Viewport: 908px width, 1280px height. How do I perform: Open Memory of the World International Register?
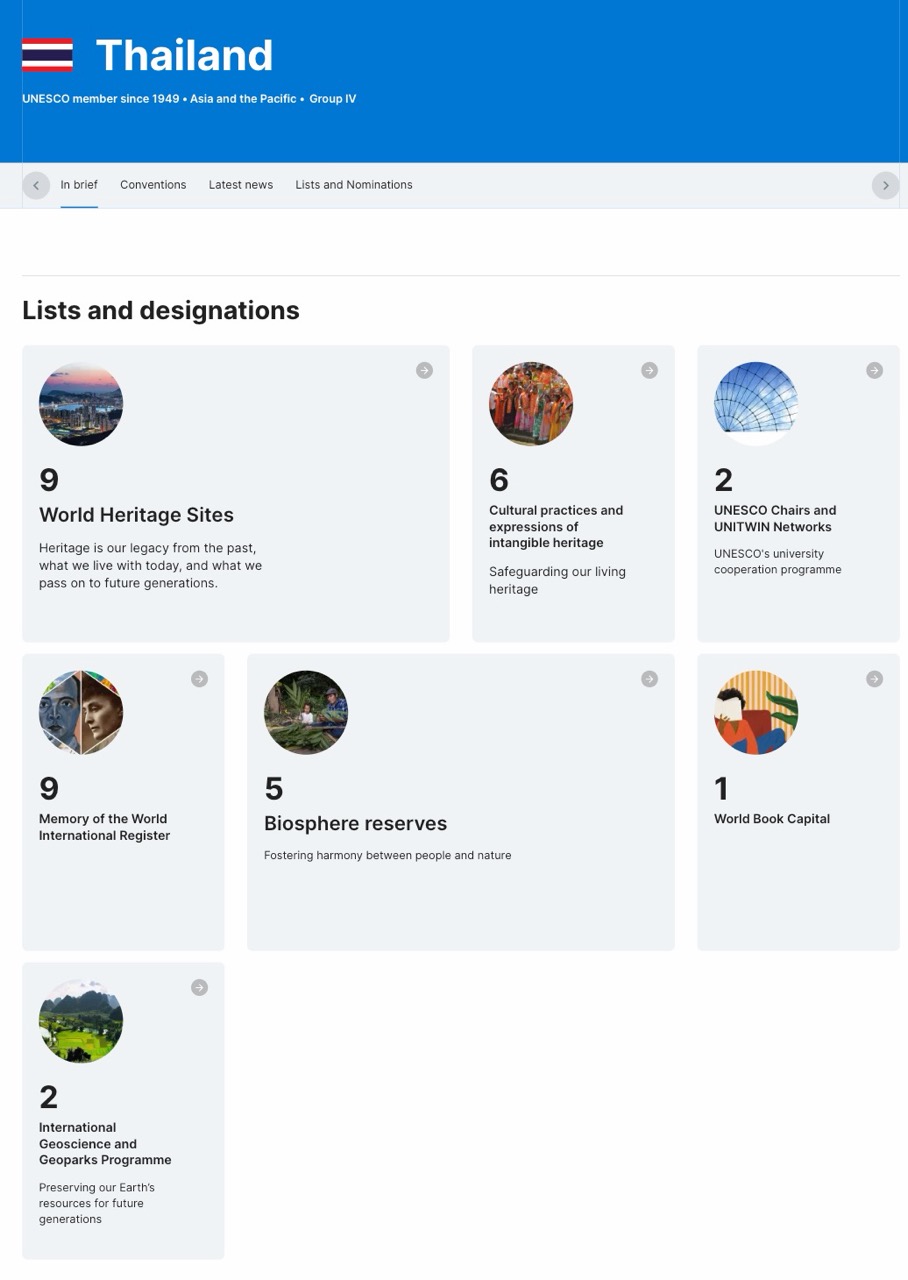click(104, 827)
